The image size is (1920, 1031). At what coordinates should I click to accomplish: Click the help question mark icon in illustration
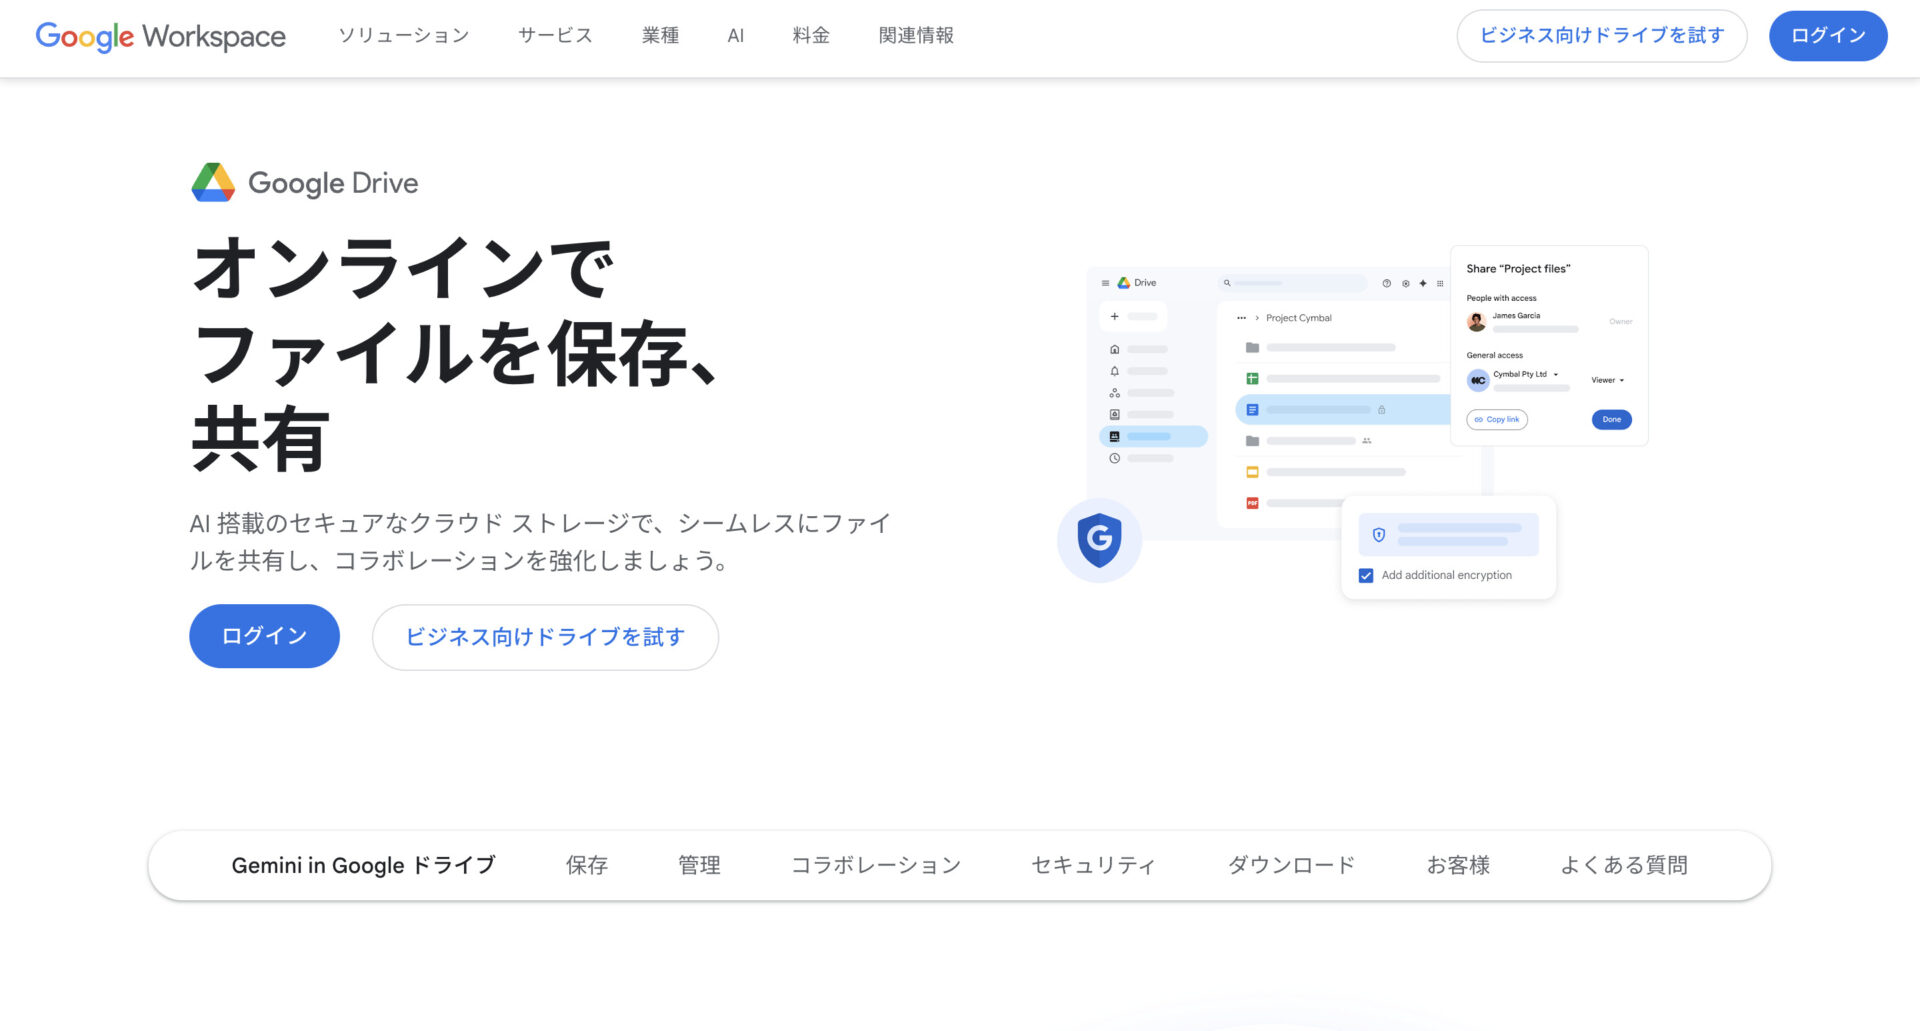(1387, 283)
